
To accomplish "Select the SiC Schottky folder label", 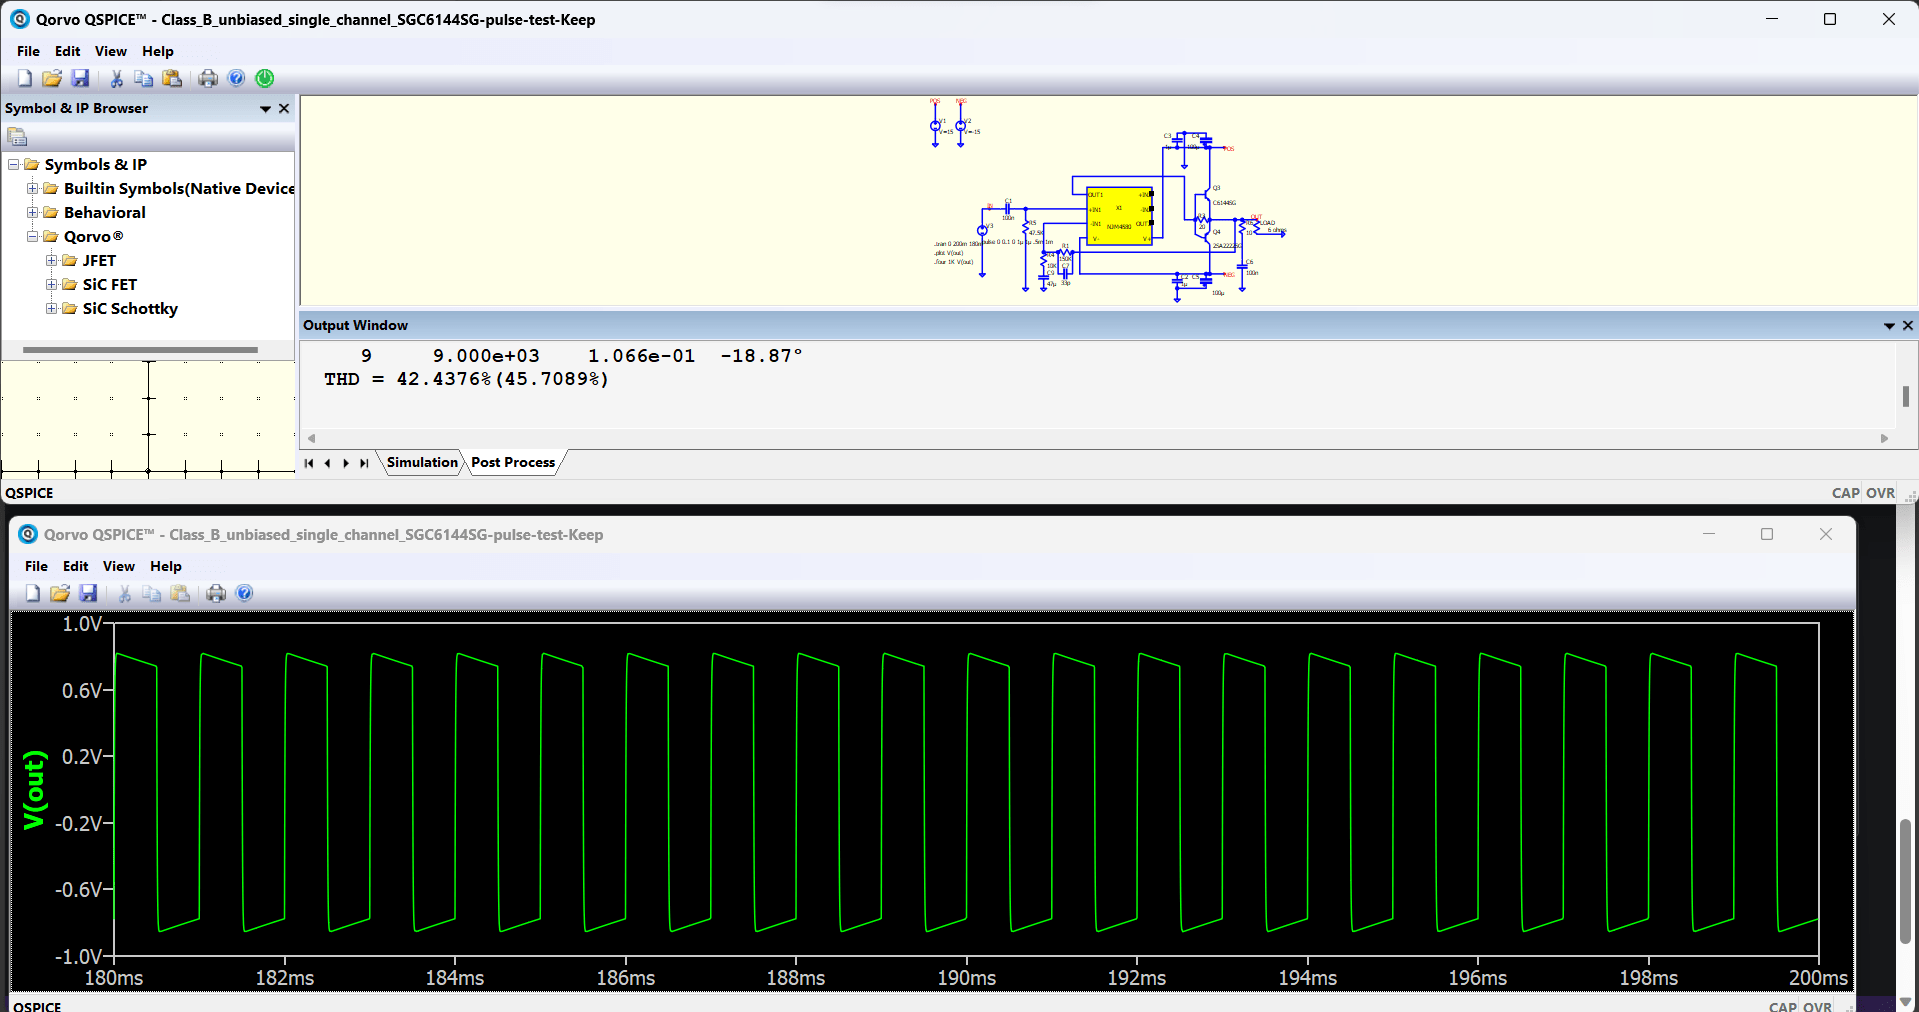I will [130, 308].
